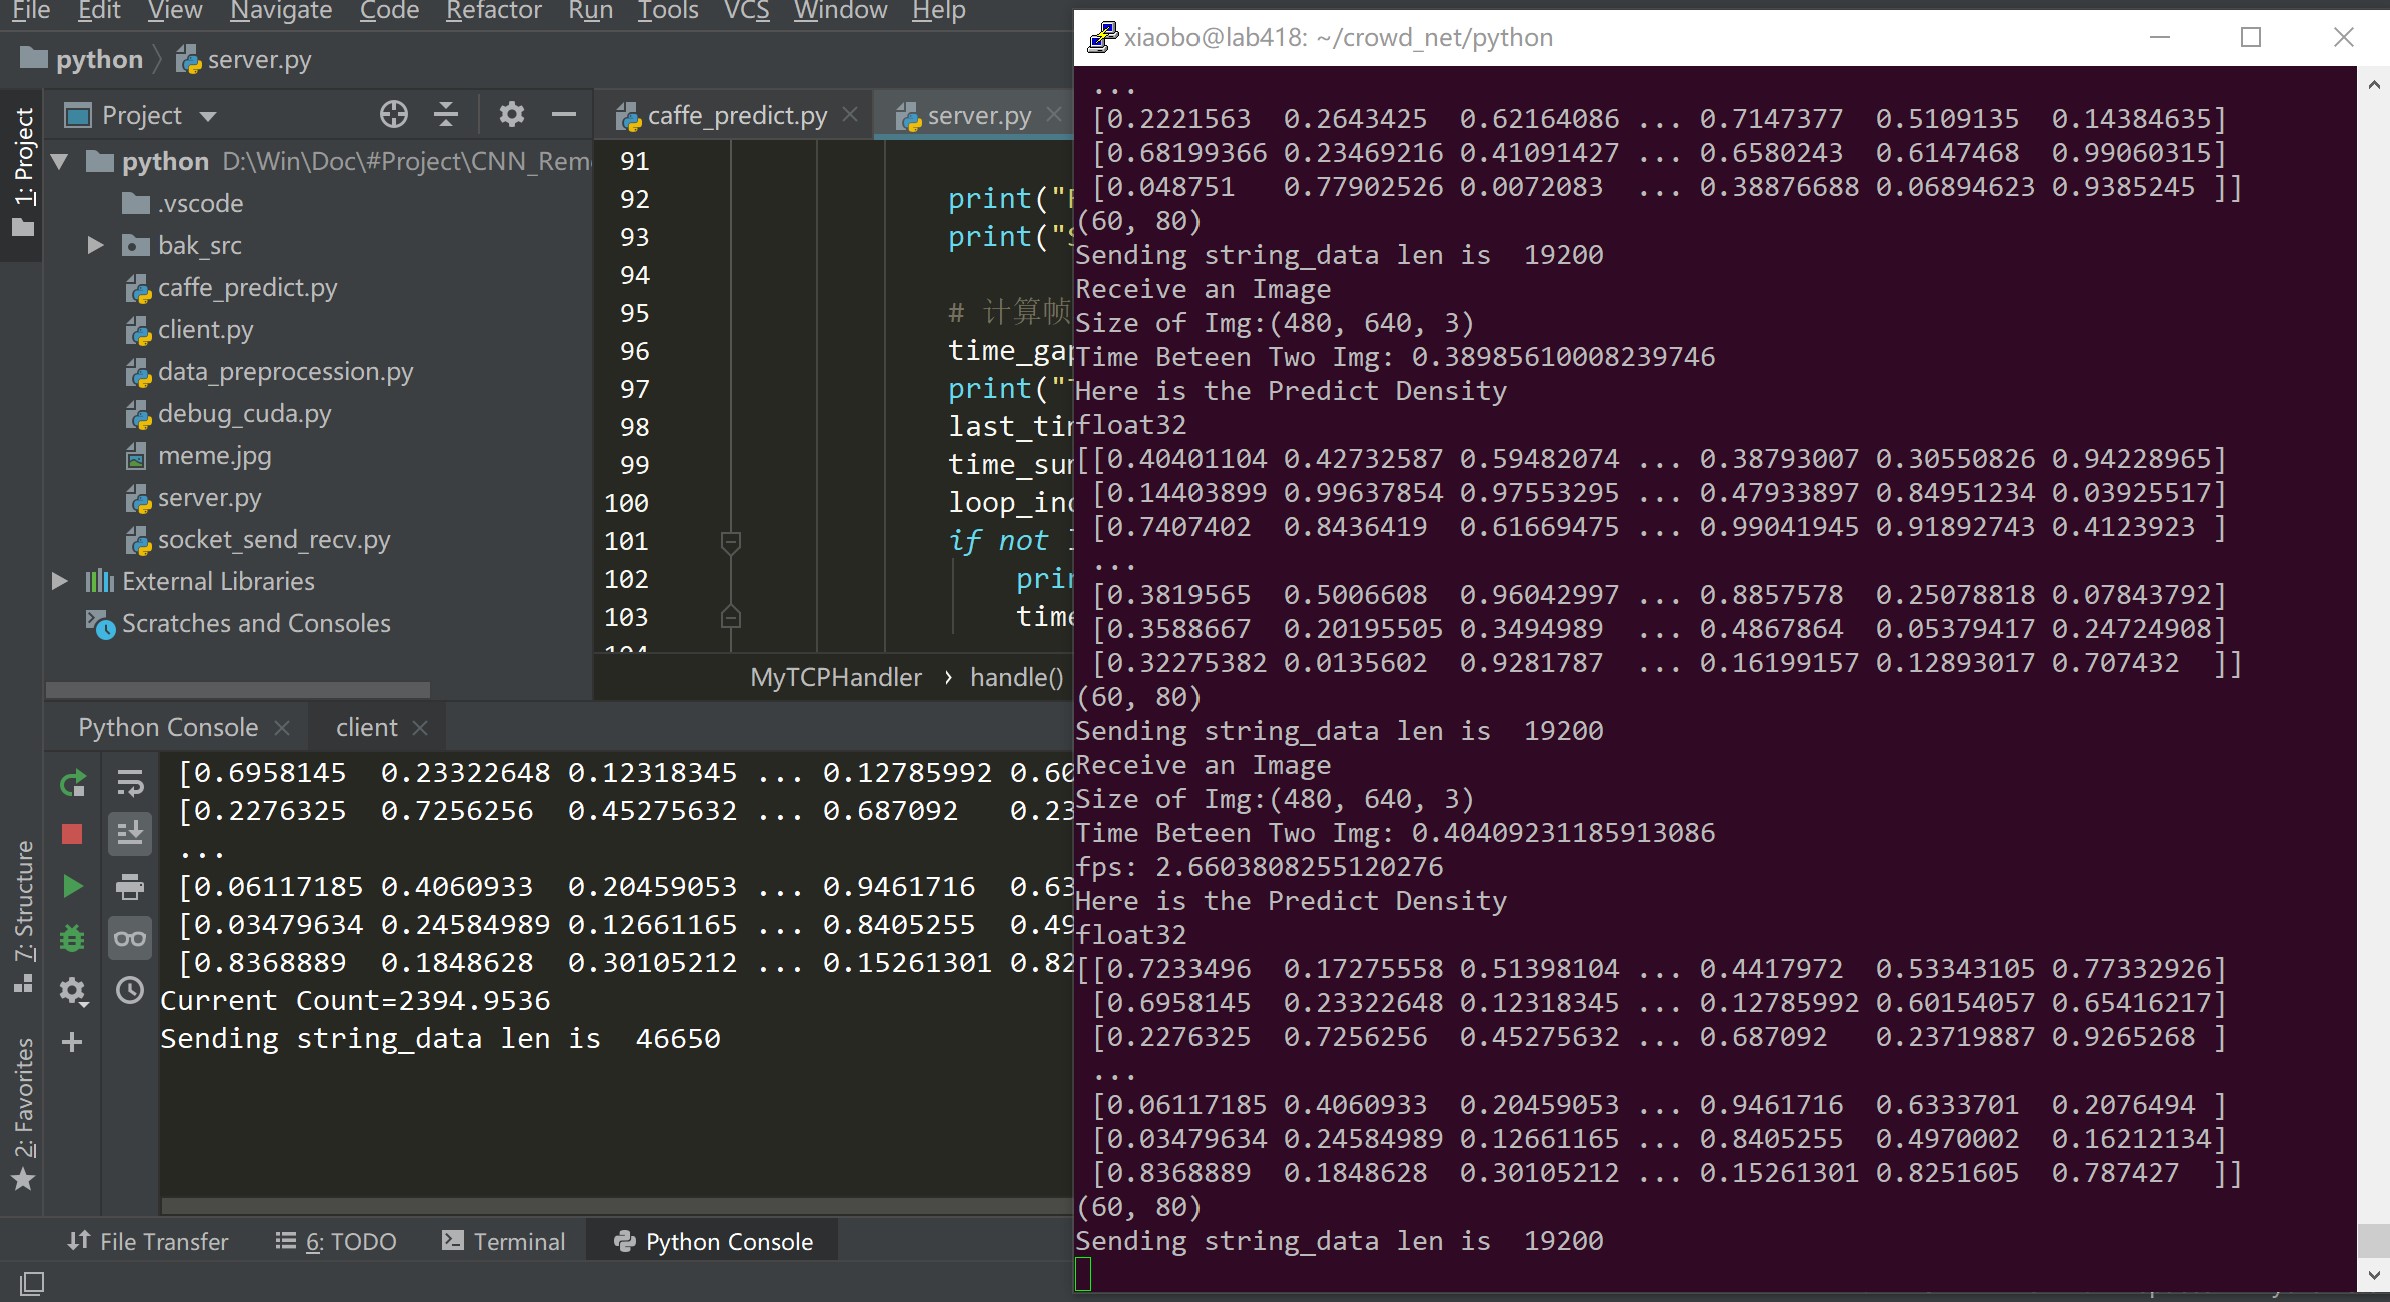
Task: Click the Rerun console icon
Action: pos(72,783)
